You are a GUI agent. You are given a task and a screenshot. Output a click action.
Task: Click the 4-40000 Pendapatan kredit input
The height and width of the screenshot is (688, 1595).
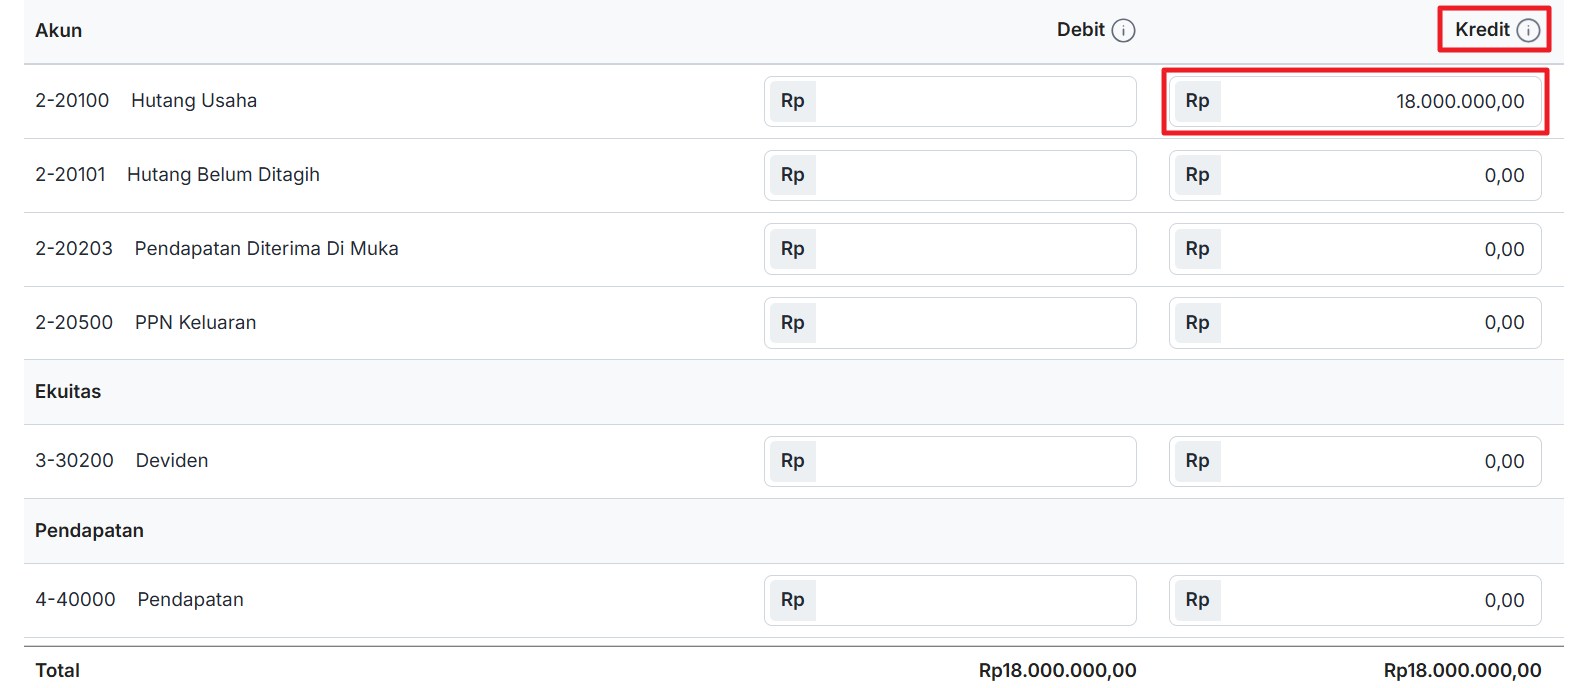click(1355, 600)
